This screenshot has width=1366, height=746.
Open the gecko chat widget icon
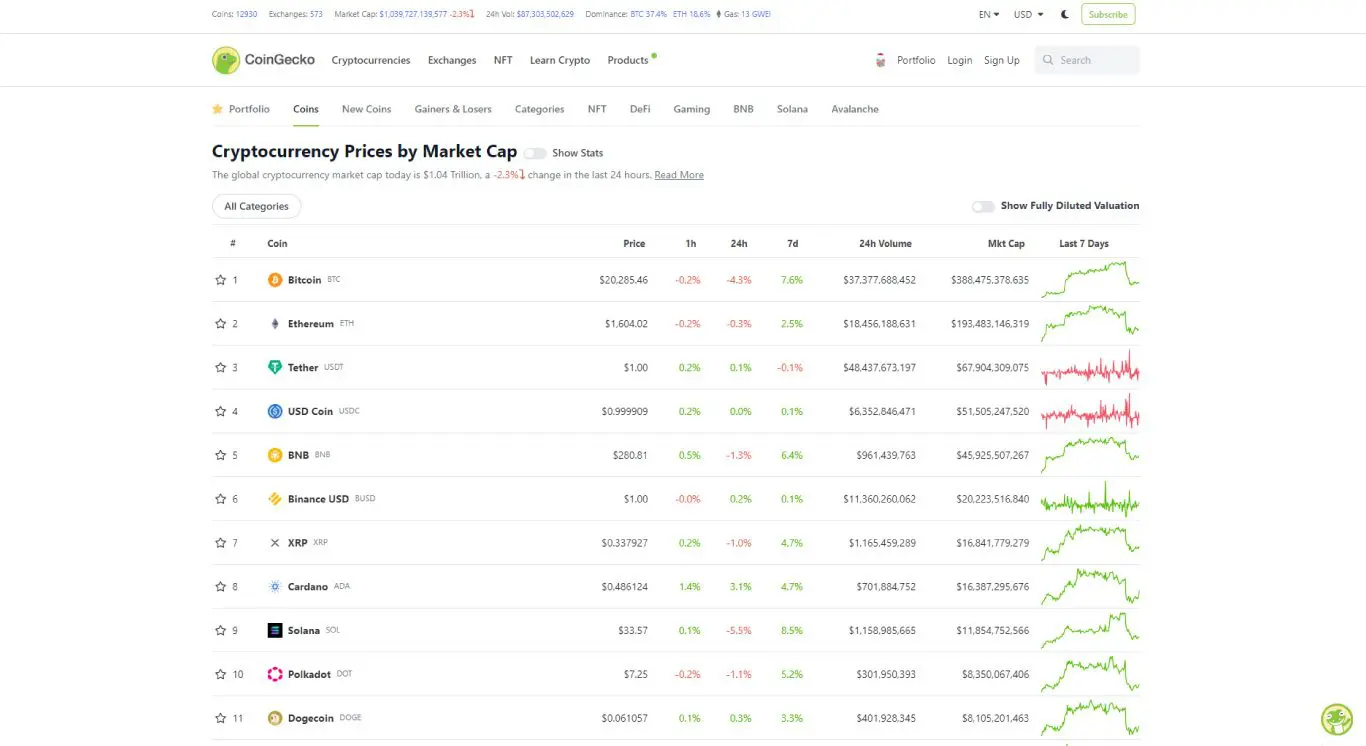click(x=1336, y=719)
